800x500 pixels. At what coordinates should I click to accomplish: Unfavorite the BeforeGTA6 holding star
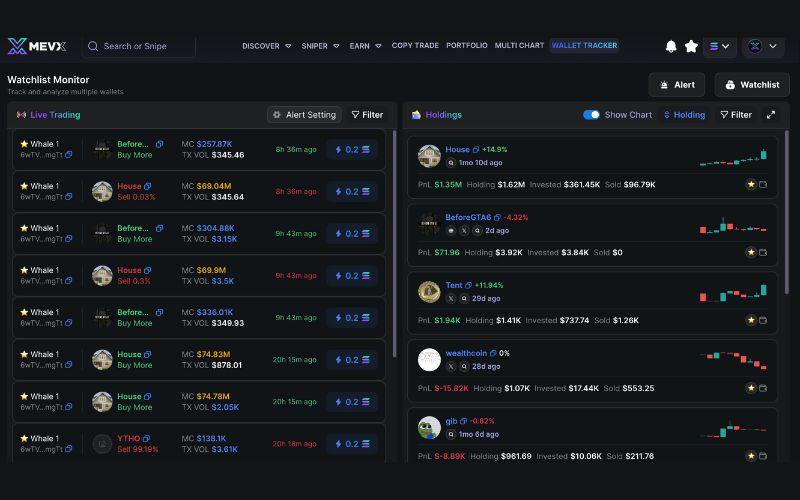(x=751, y=252)
